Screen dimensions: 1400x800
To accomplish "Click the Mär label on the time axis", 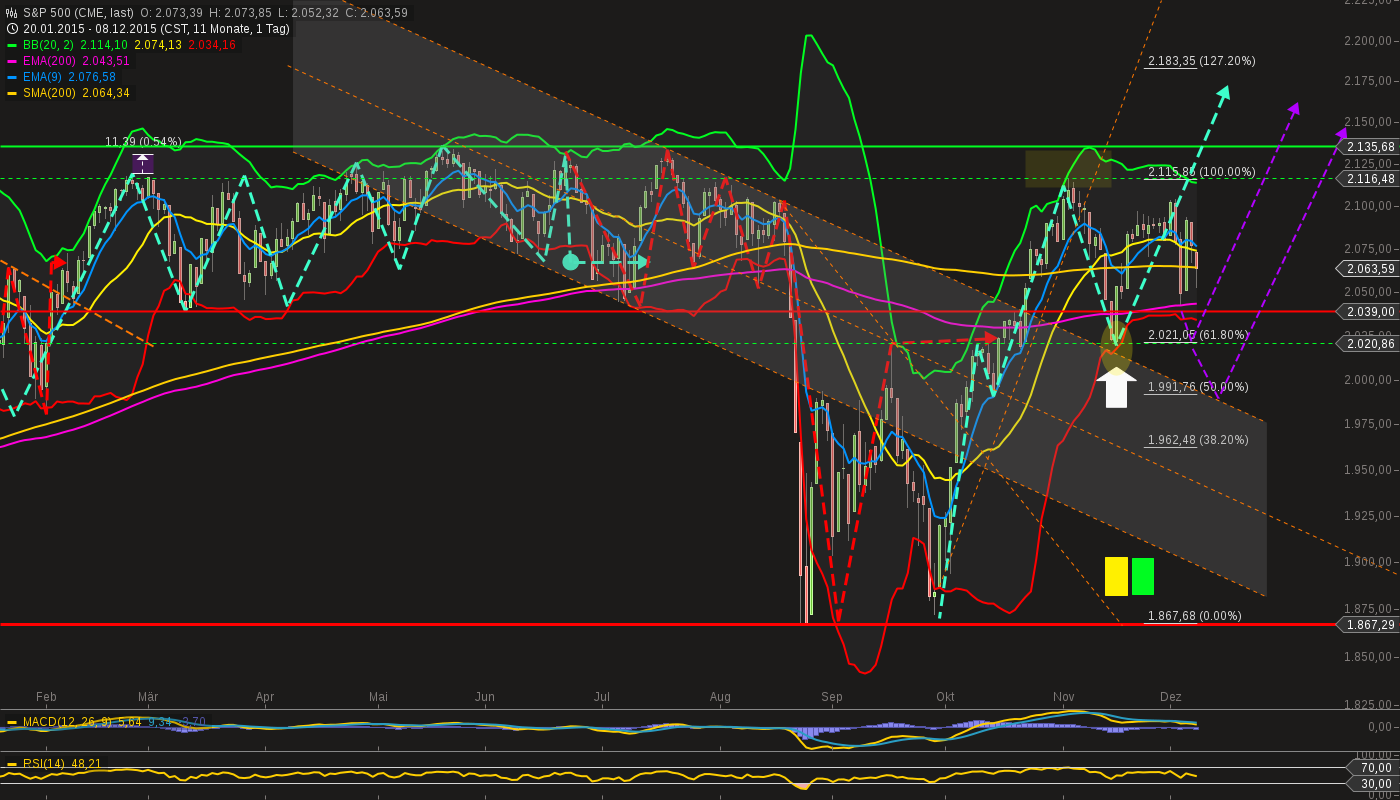I will tap(148, 697).
